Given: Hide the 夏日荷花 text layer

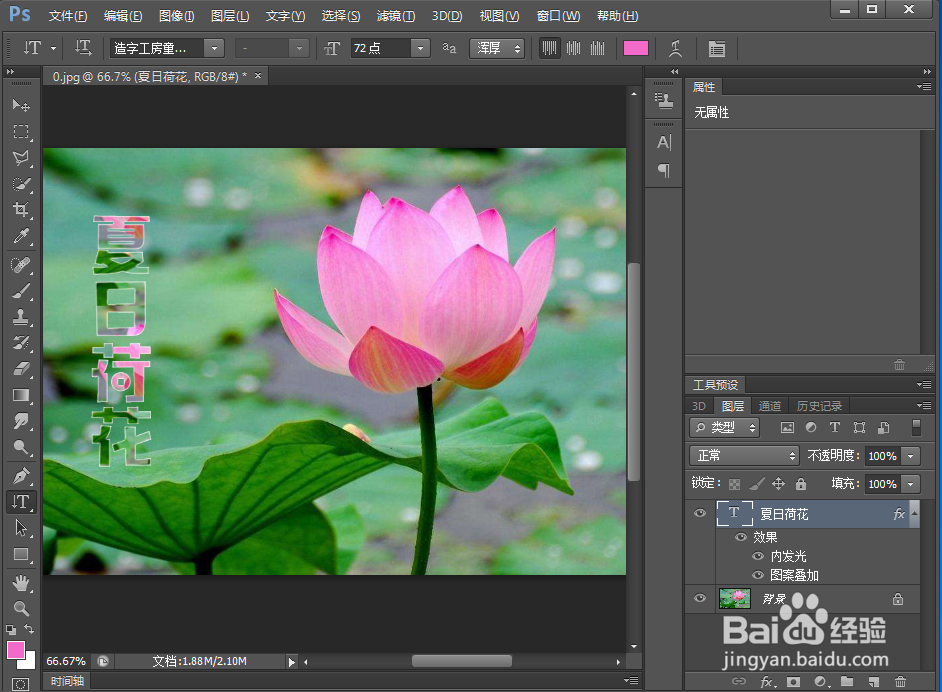Looking at the screenshot, I should point(700,514).
